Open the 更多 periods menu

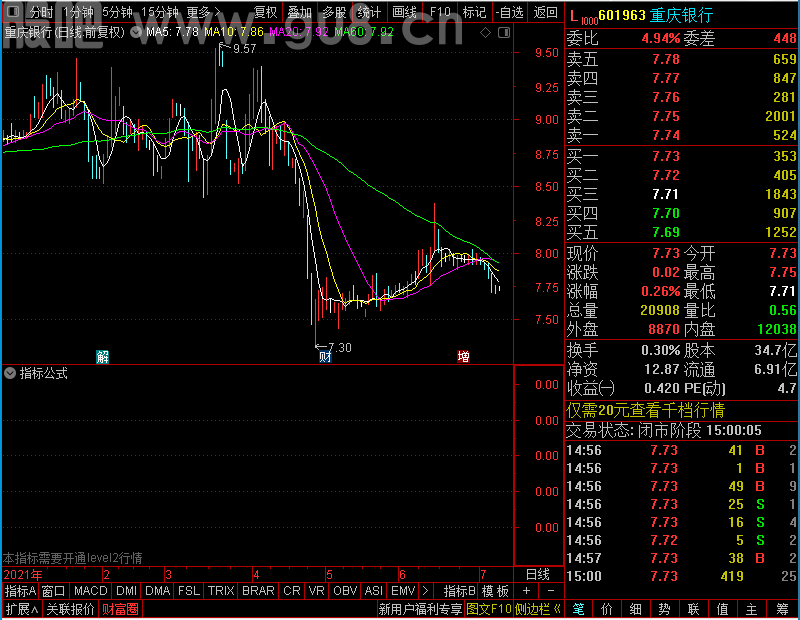[x=204, y=12]
